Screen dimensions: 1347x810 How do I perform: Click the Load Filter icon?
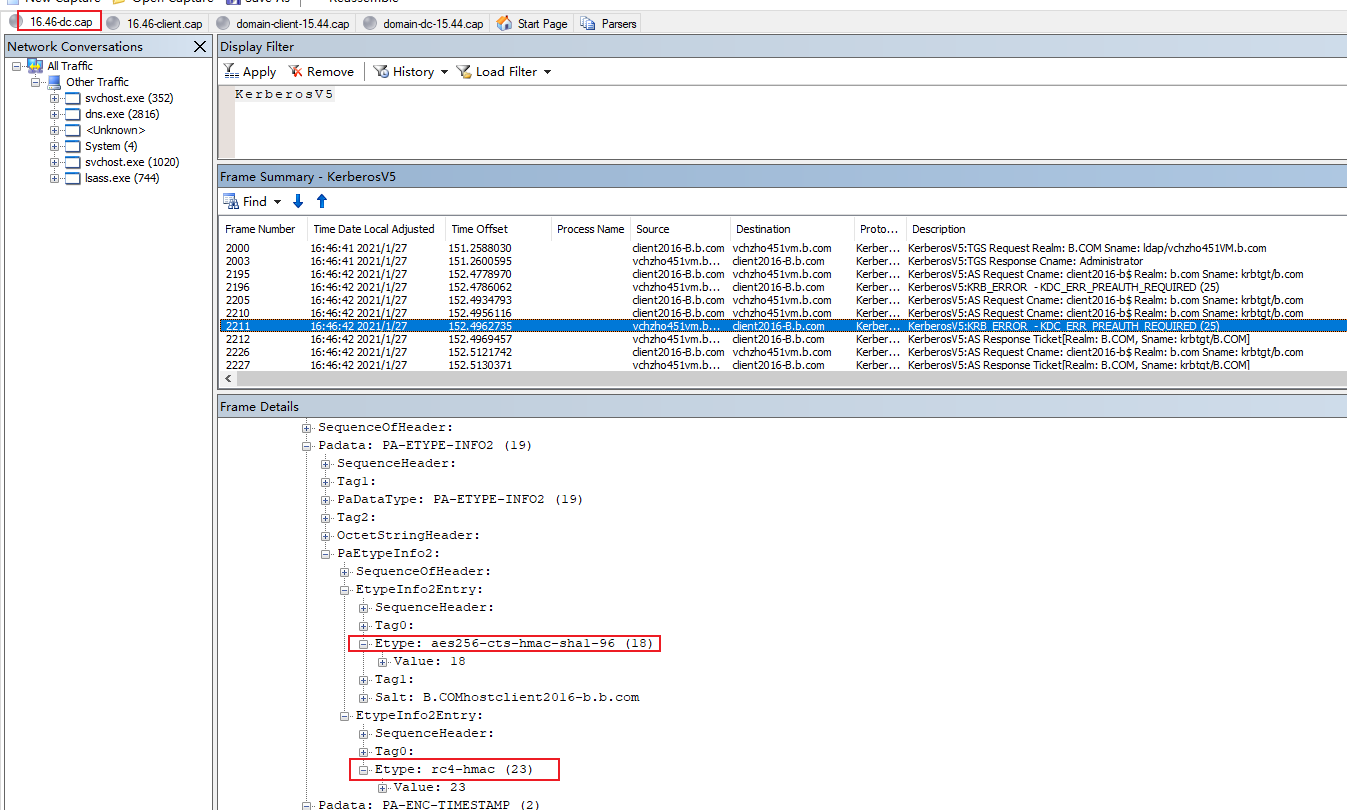pos(464,72)
